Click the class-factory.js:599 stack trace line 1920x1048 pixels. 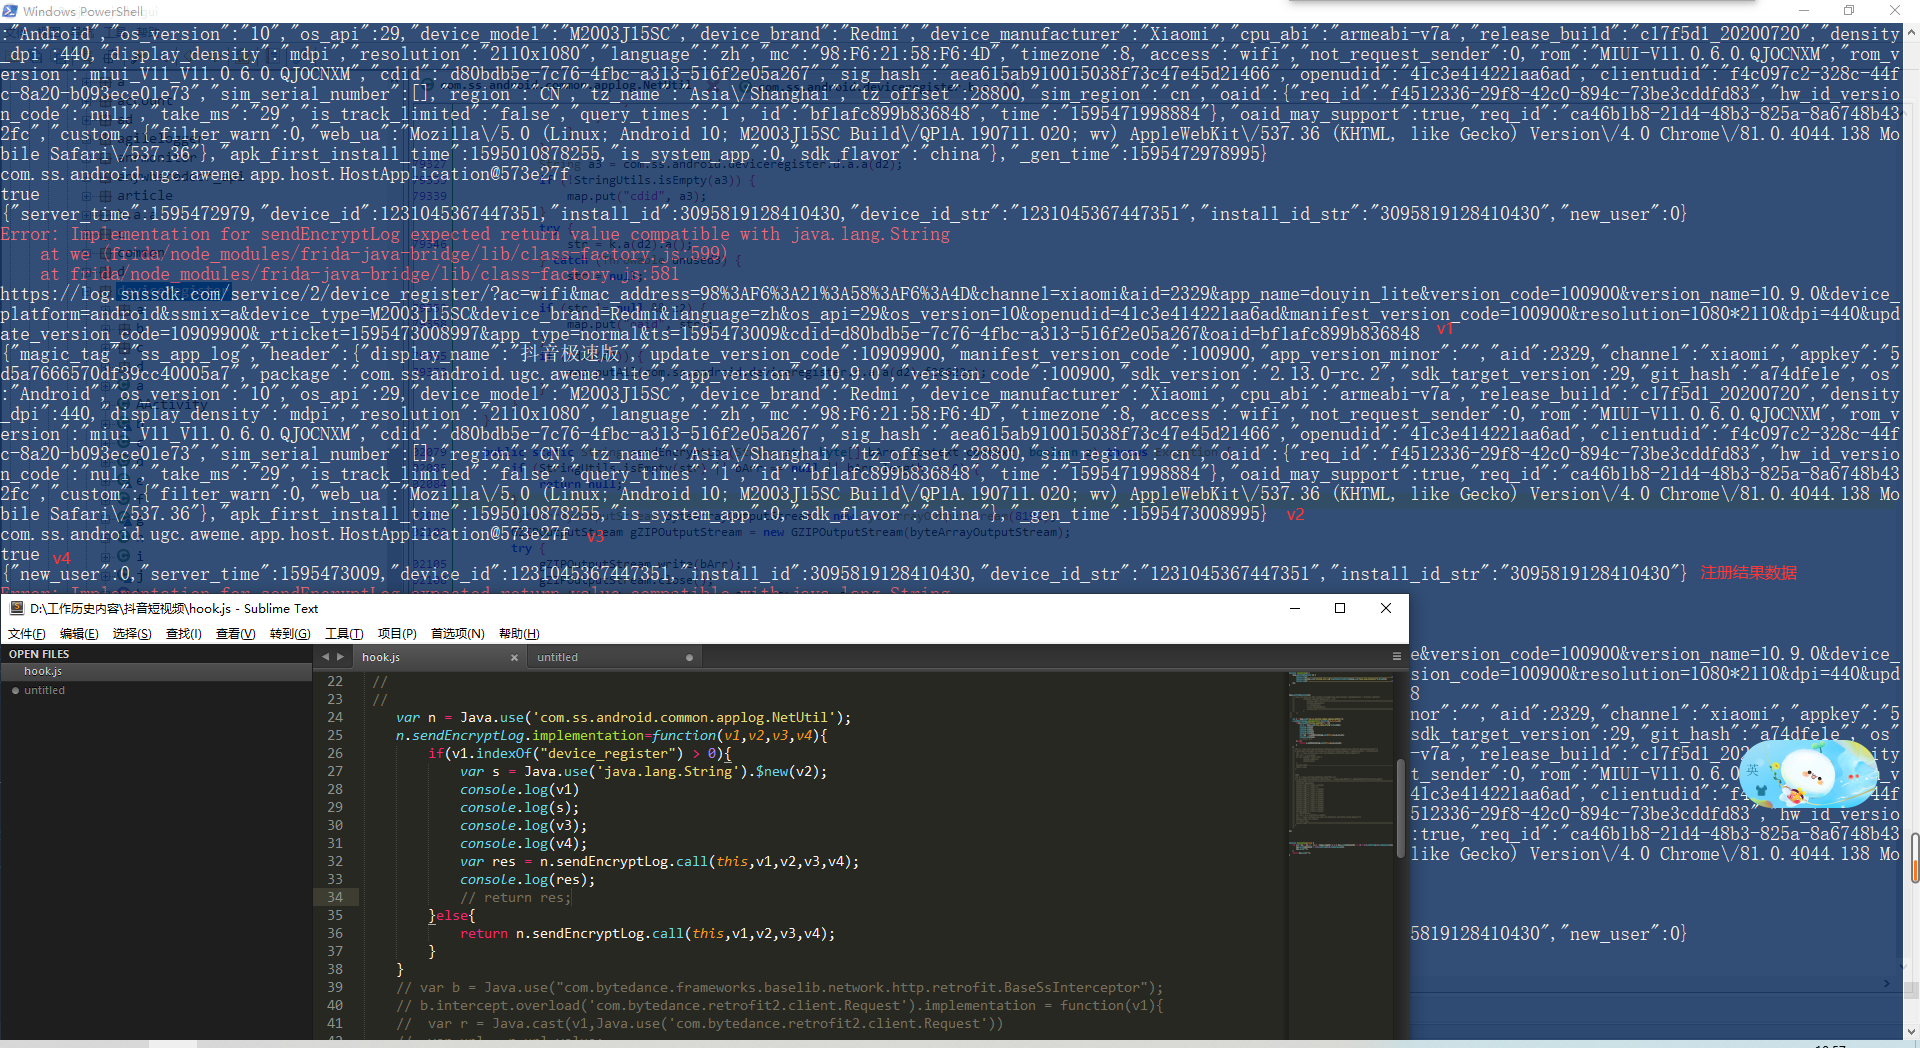(383, 255)
